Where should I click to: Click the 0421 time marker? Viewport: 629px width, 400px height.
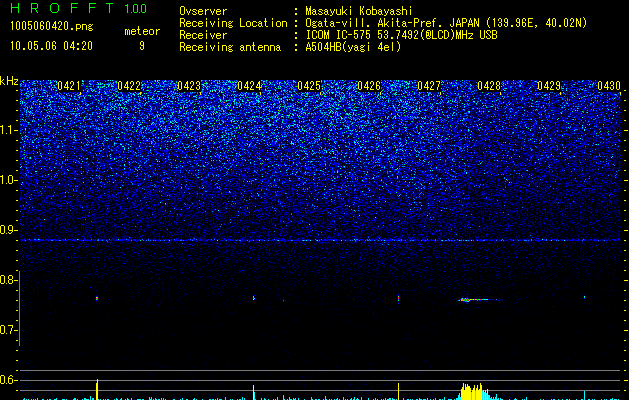click(69, 86)
